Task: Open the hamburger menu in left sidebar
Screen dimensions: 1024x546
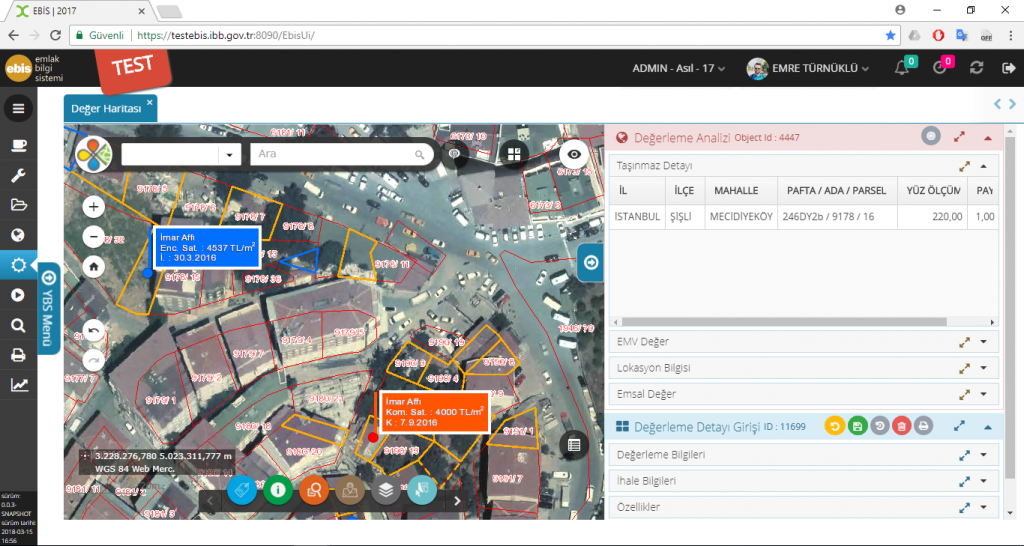Action: [18, 108]
